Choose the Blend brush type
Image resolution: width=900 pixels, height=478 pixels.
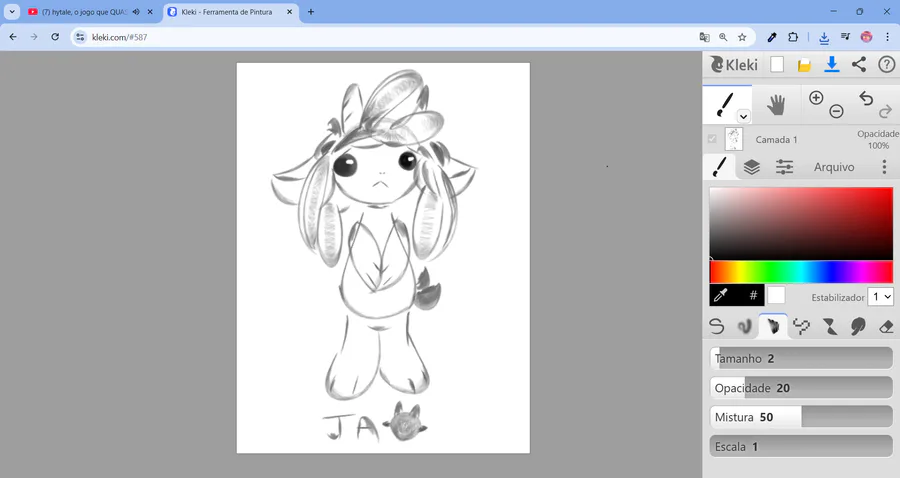coord(744,327)
